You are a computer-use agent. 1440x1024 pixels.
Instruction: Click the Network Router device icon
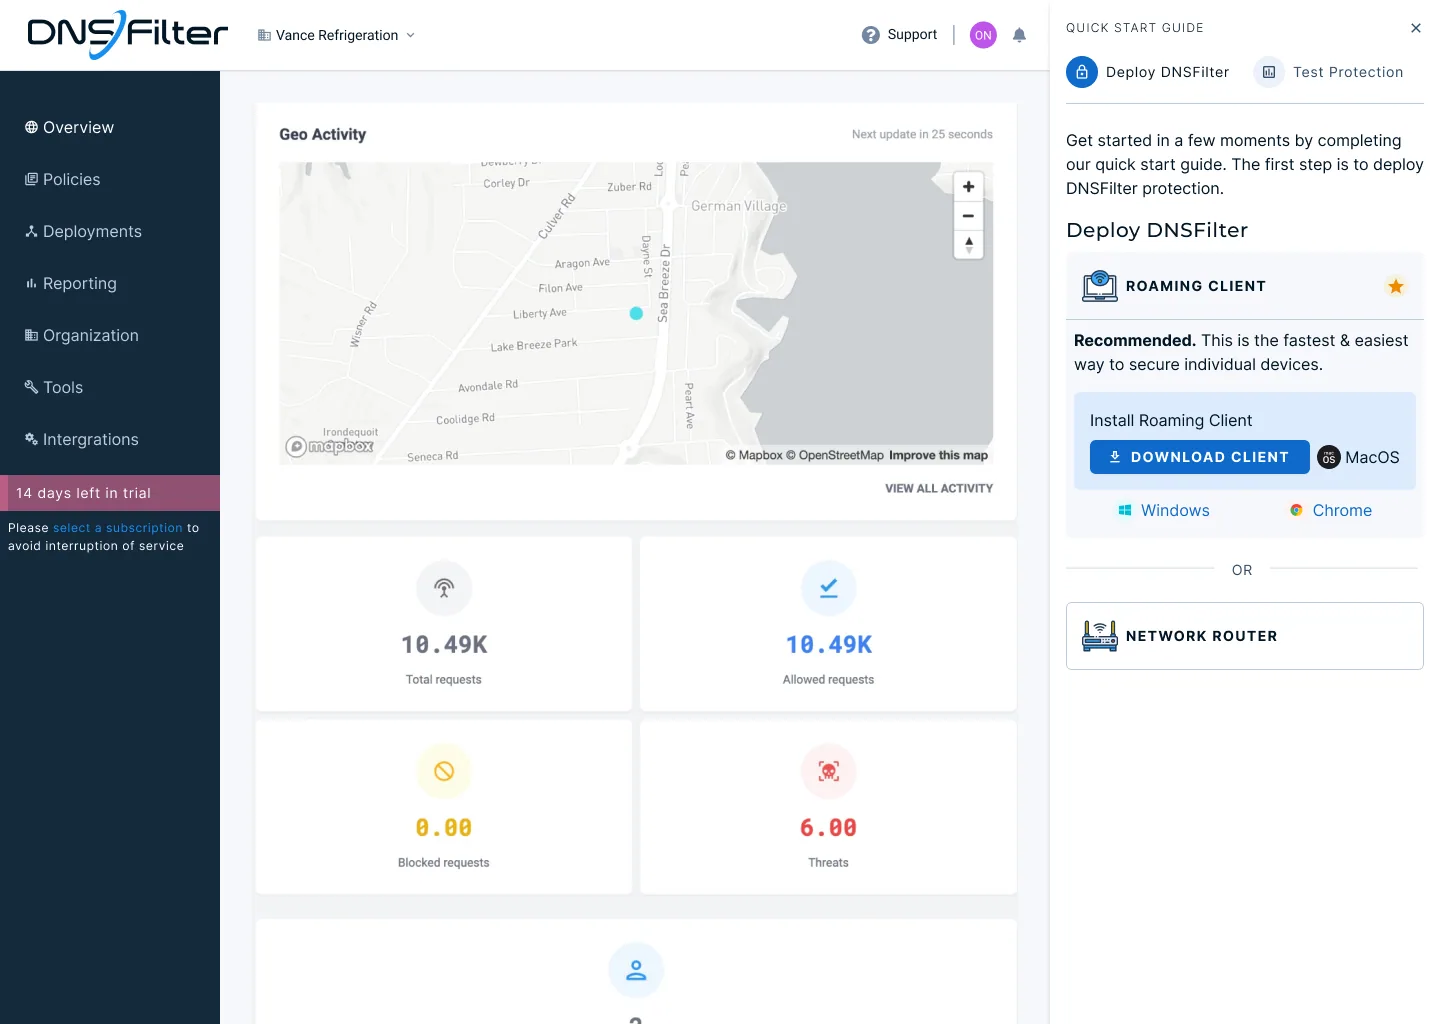1100,636
